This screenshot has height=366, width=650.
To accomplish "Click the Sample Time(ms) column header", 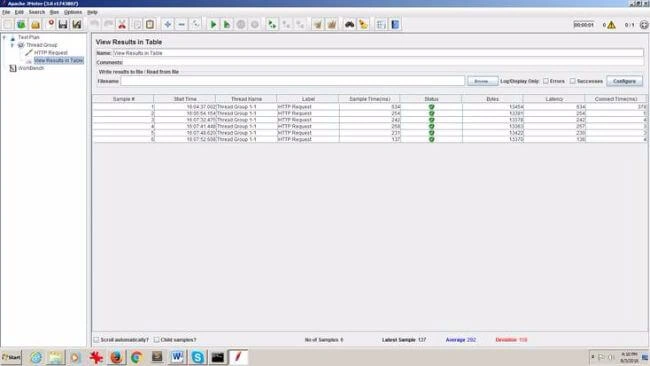I will (370, 99).
